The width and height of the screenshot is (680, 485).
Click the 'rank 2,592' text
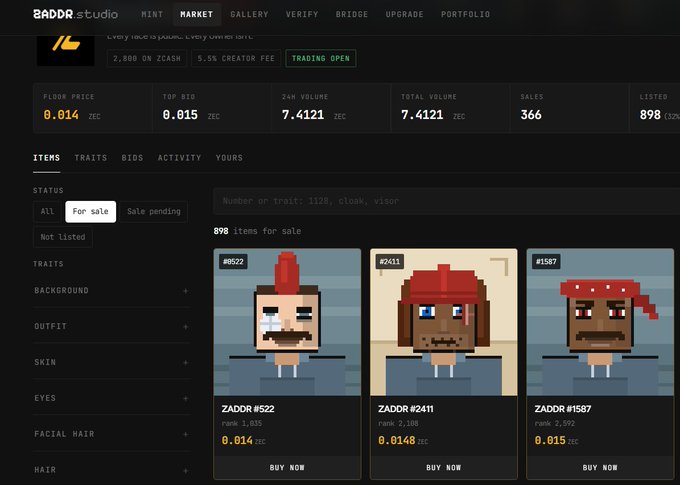(x=555, y=423)
